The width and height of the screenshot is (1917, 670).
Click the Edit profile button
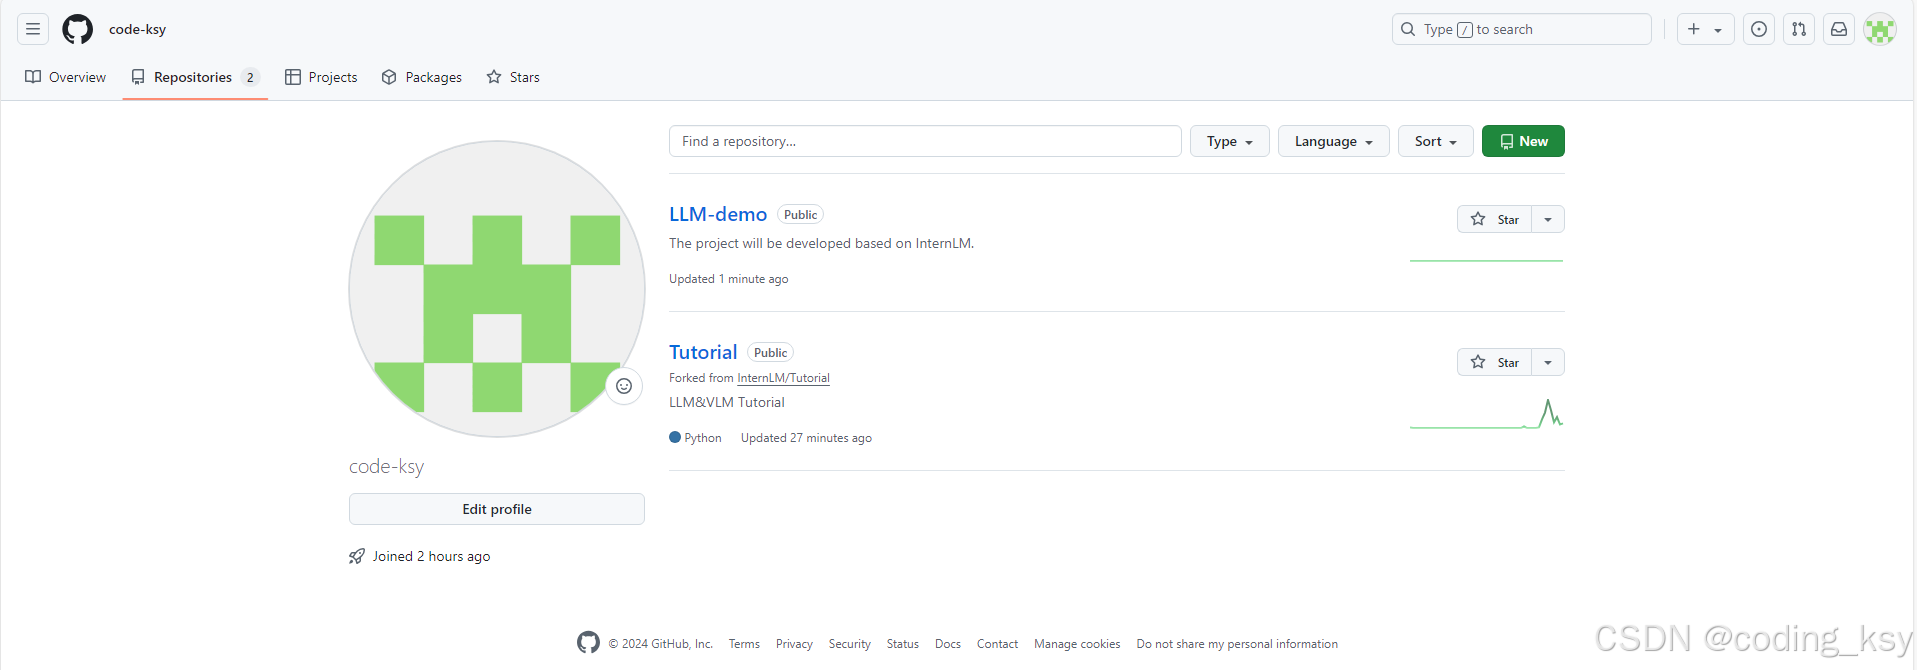pos(497,509)
